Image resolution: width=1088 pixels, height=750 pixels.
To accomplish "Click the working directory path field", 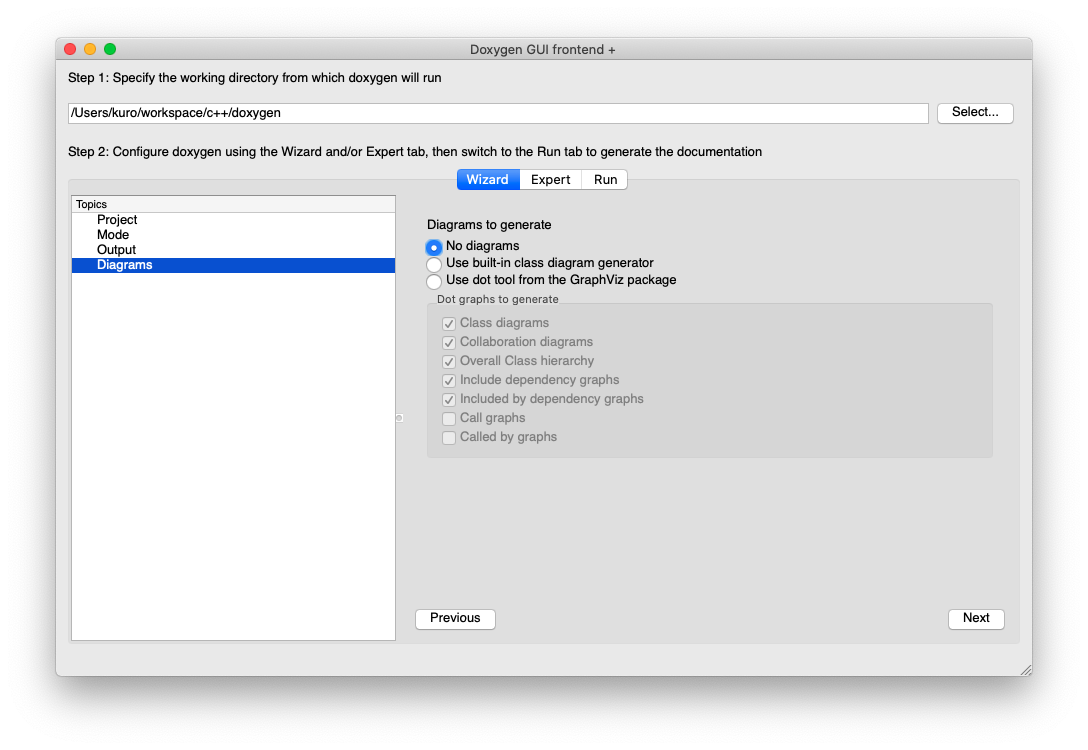I will 498,113.
